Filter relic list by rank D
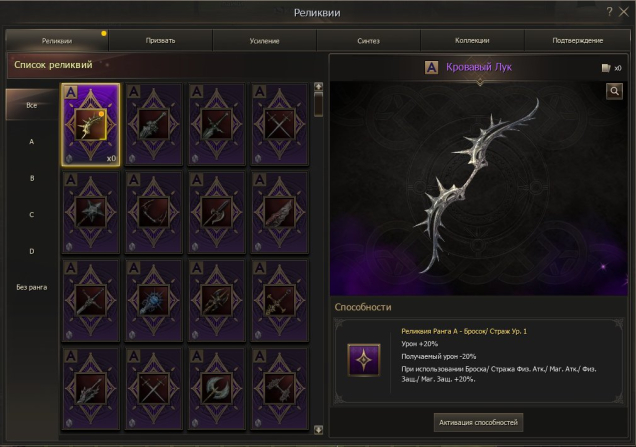636x447 pixels. point(32,251)
